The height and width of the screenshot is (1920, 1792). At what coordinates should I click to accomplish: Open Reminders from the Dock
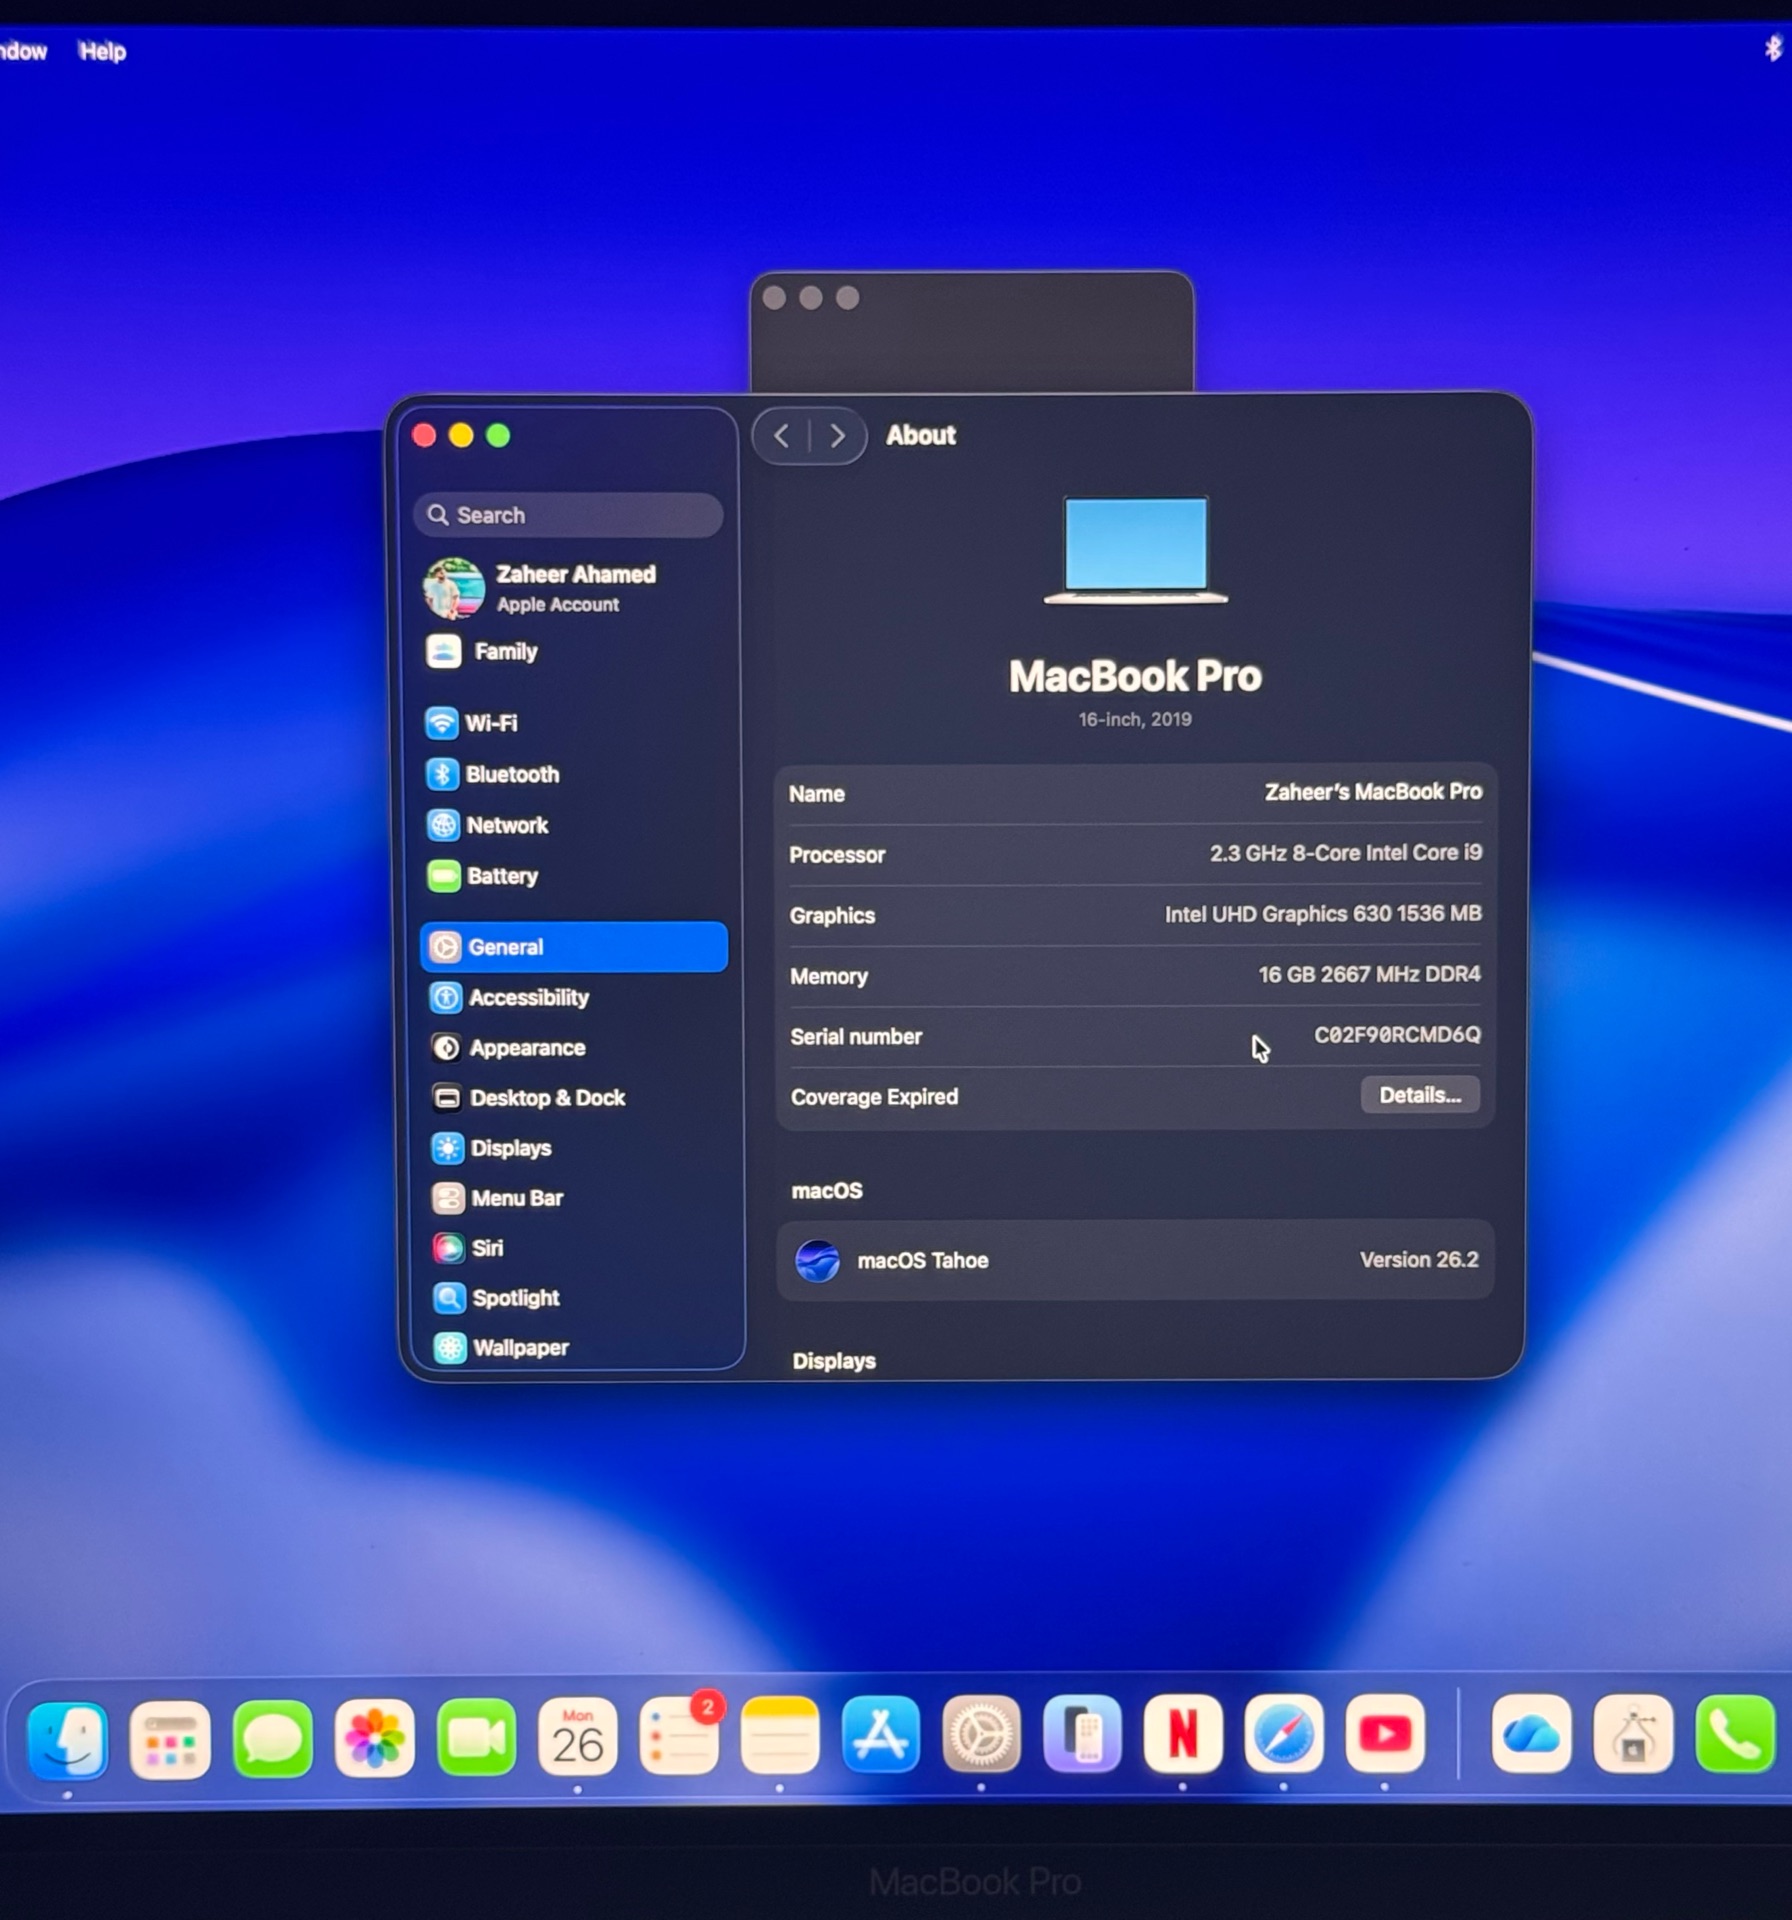pyautogui.click(x=680, y=1736)
